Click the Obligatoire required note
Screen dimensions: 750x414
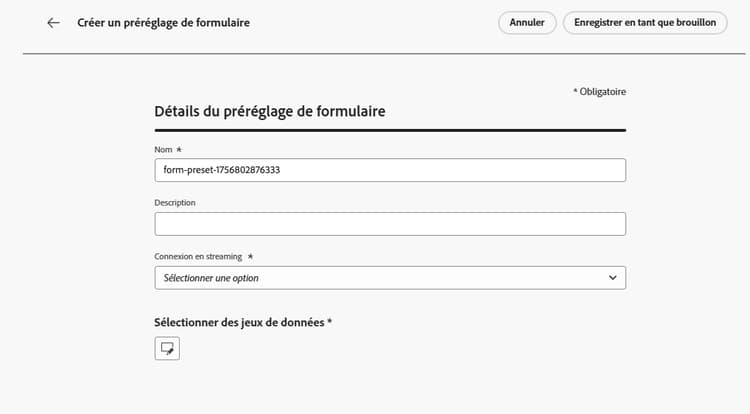(599, 92)
